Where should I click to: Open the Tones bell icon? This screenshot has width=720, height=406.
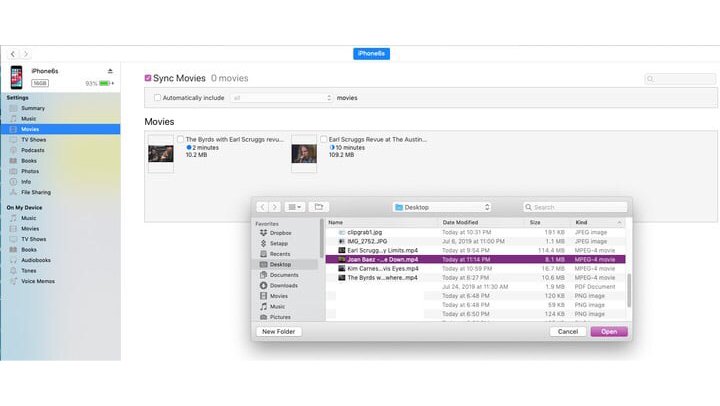coord(13,271)
